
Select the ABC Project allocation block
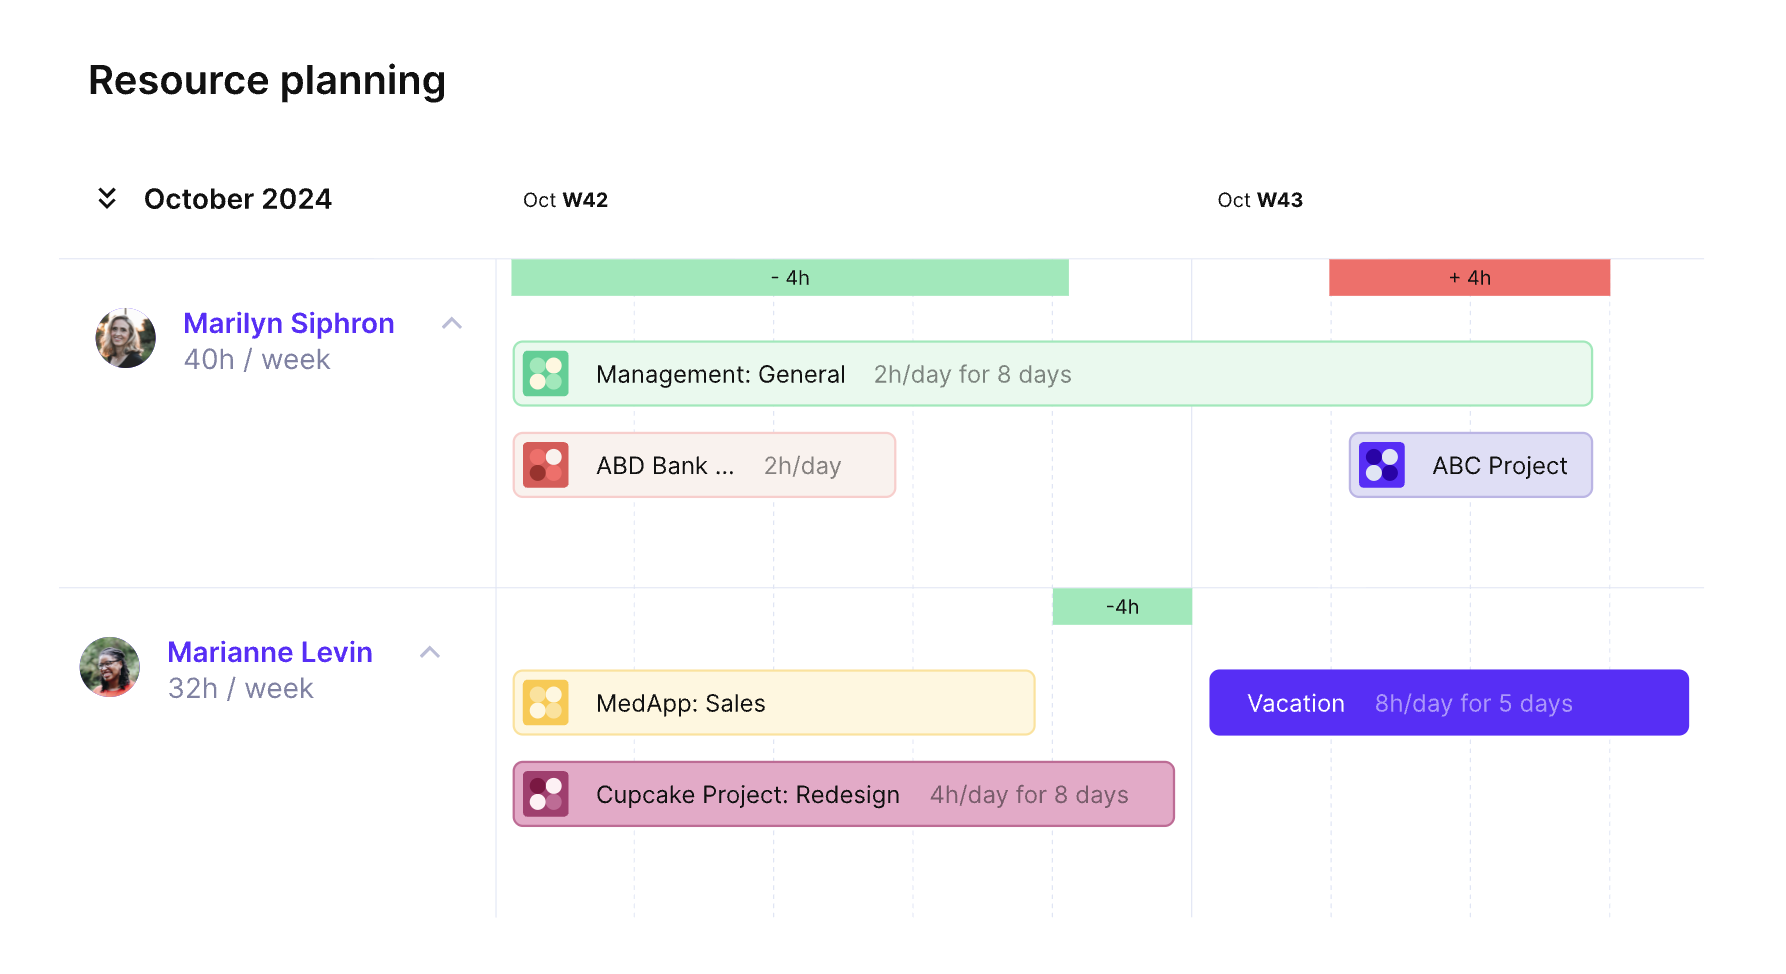1471,465
